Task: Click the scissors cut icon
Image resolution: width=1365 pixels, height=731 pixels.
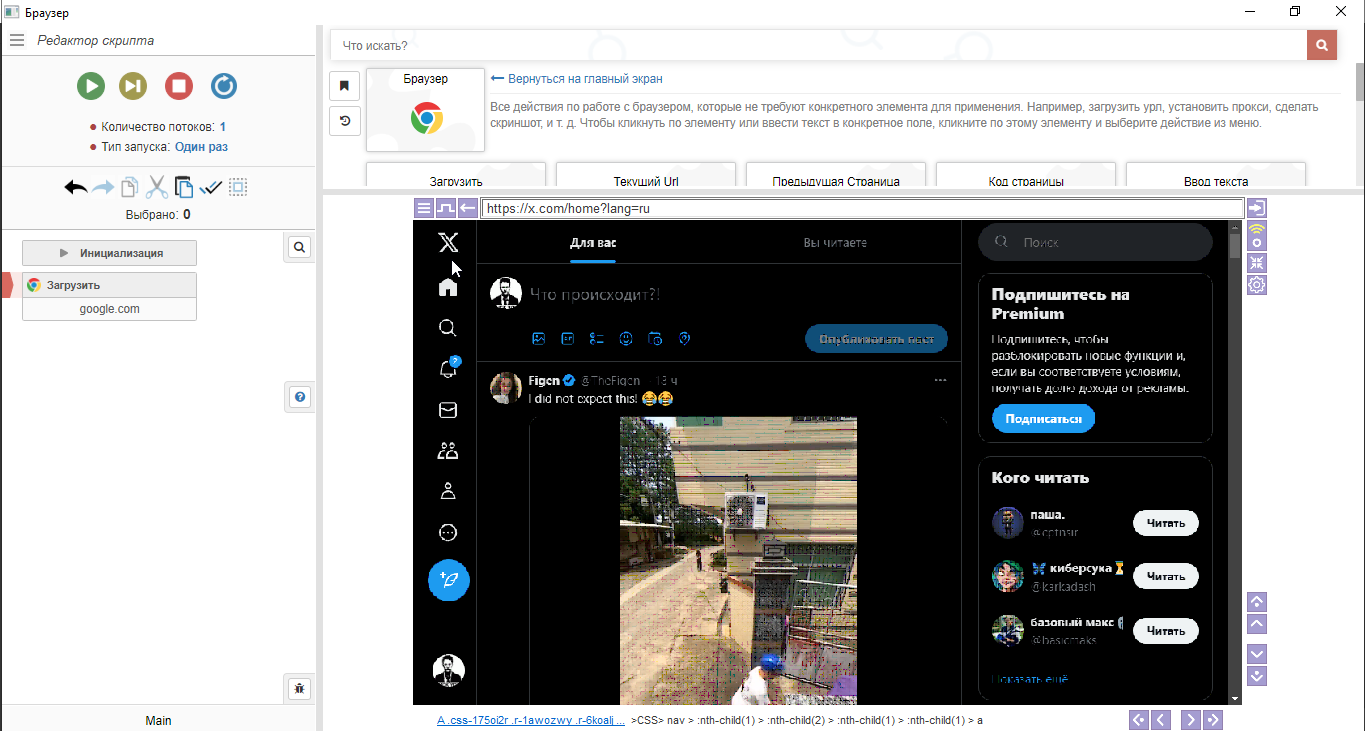Action: pyautogui.click(x=157, y=187)
